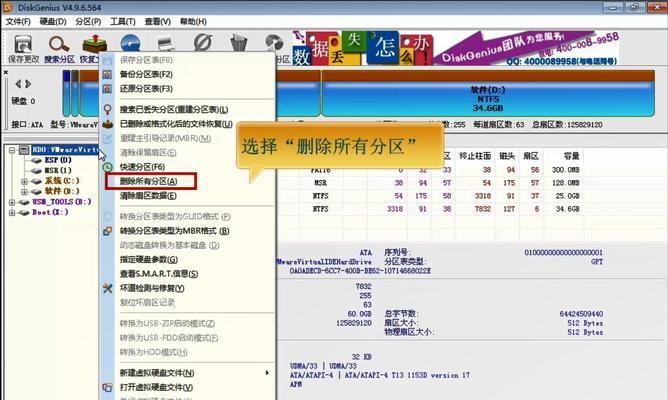Open the 帮助(H) menu
The width and height of the screenshot is (668, 400).
(193, 21)
